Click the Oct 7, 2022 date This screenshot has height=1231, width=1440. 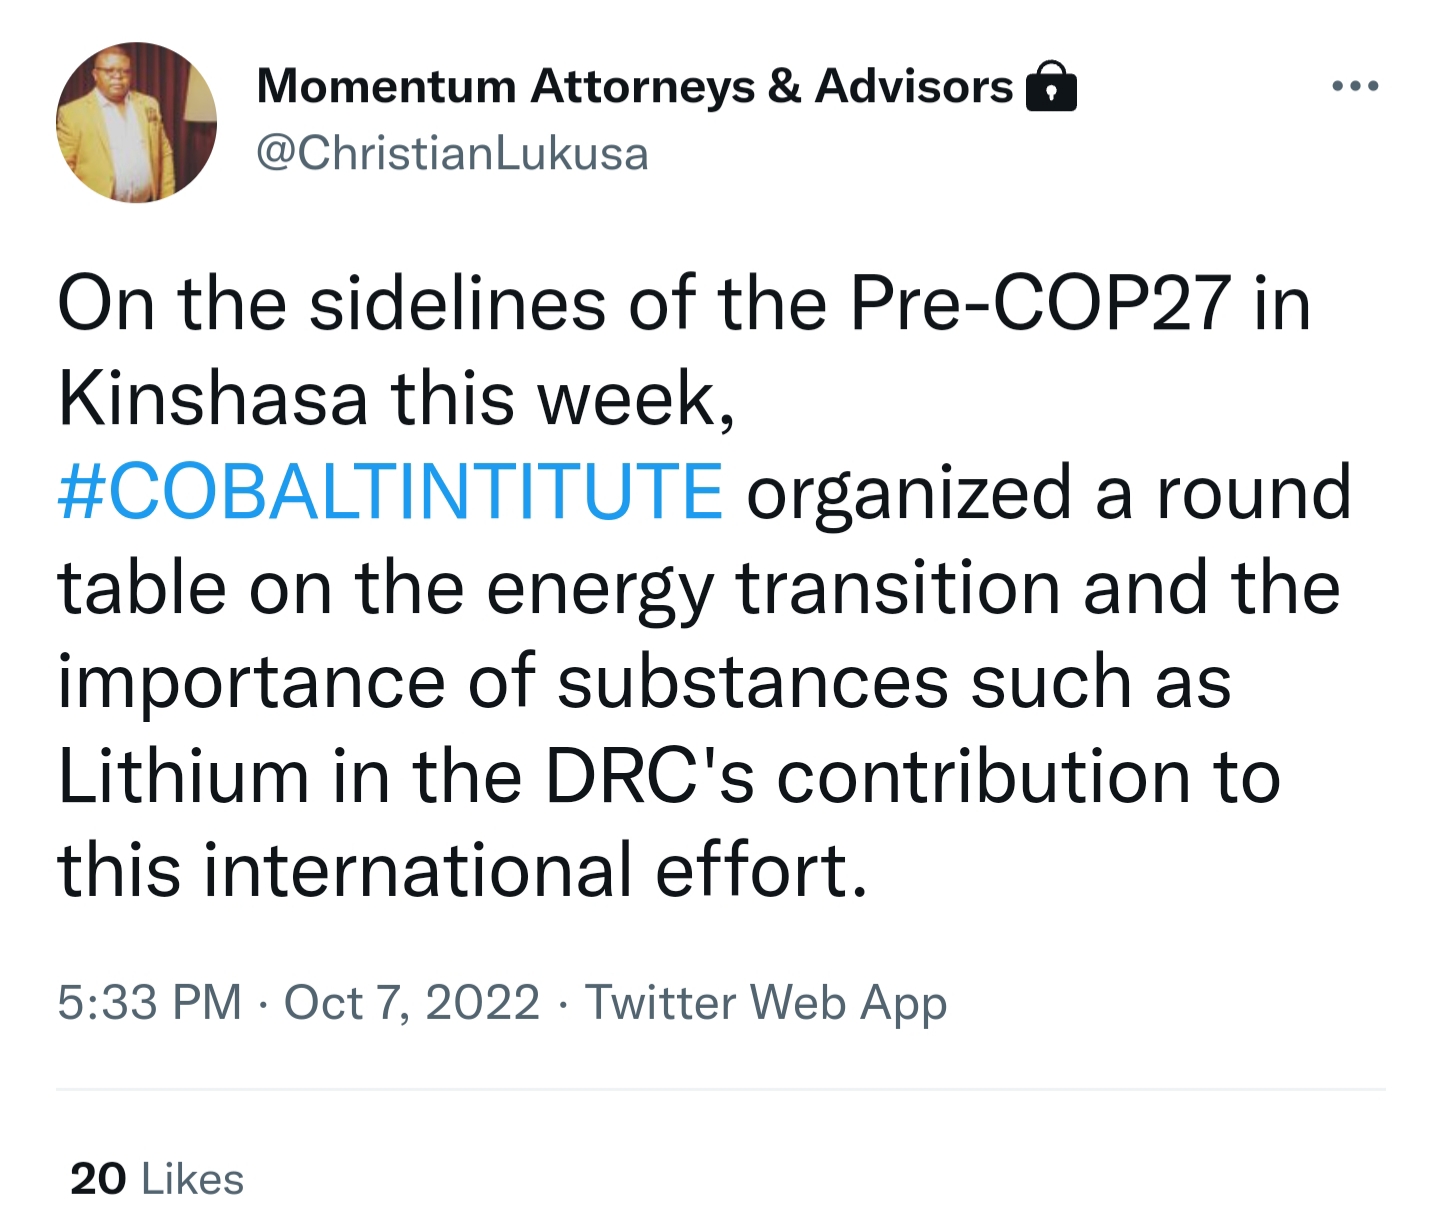pos(412,1002)
